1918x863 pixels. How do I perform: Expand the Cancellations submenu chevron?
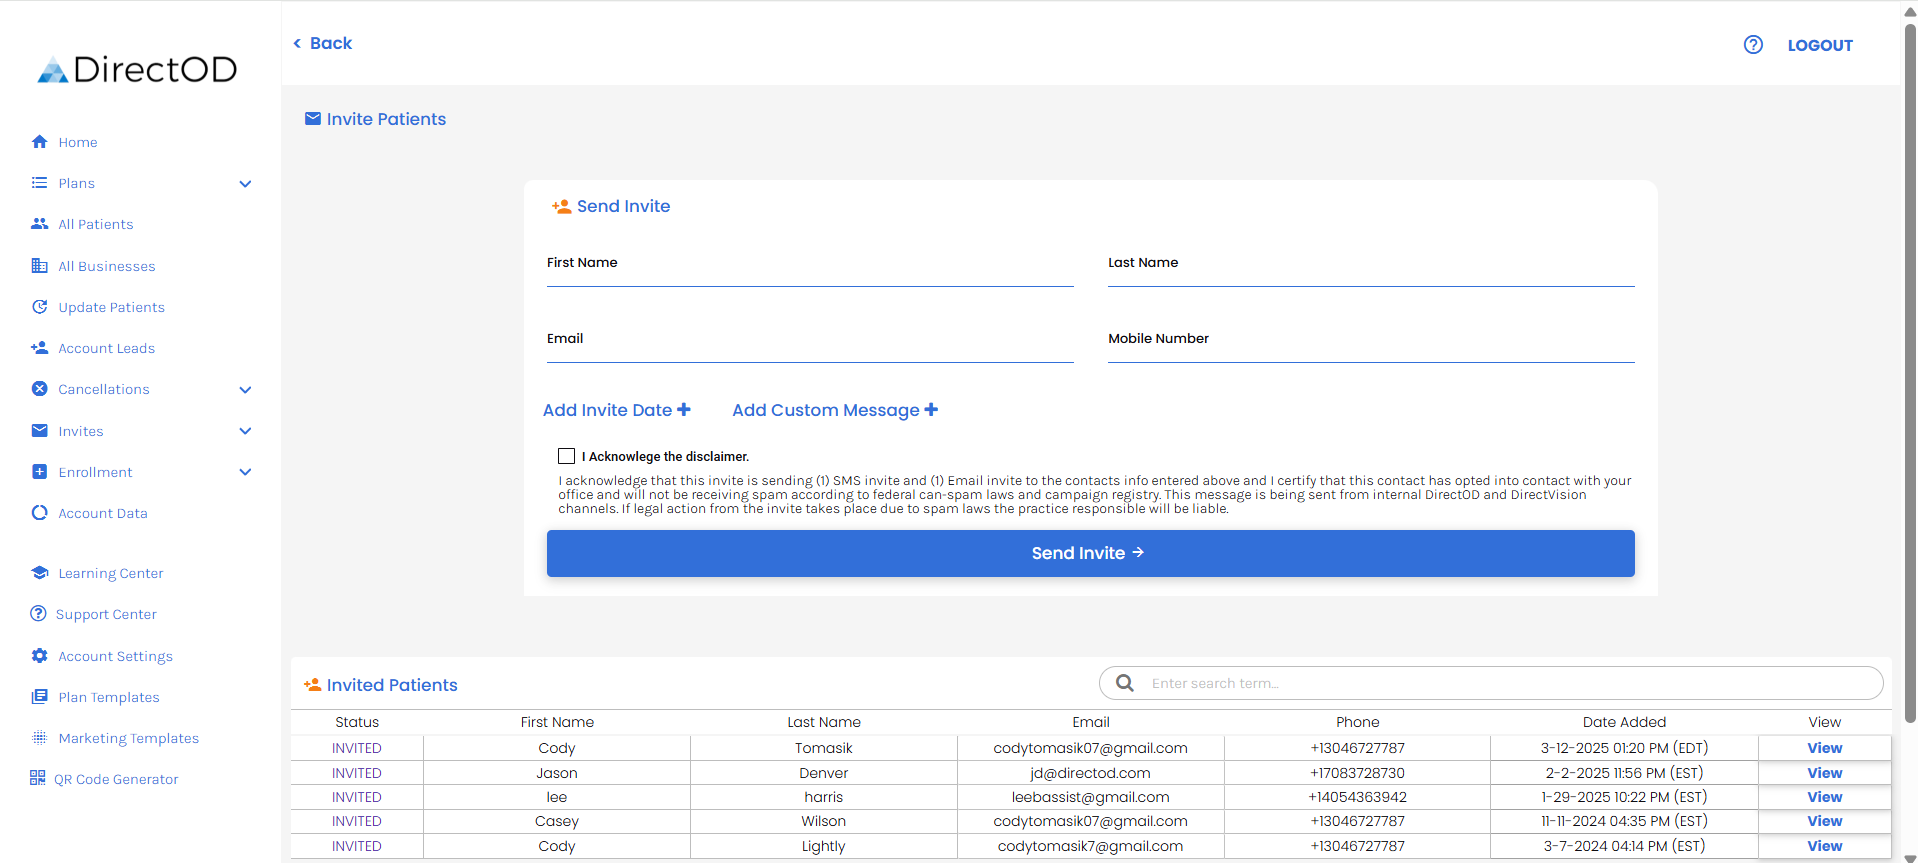[245, 390]
